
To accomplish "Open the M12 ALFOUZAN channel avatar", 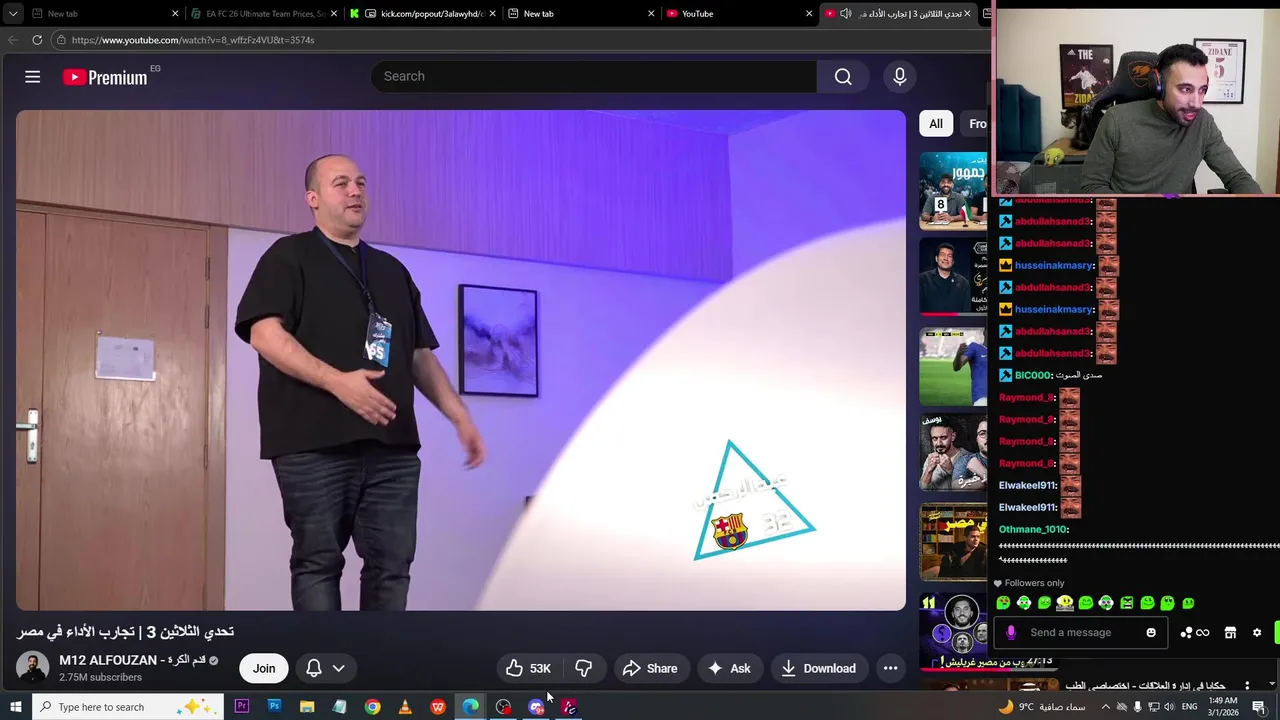I will (x=32, y=668).
